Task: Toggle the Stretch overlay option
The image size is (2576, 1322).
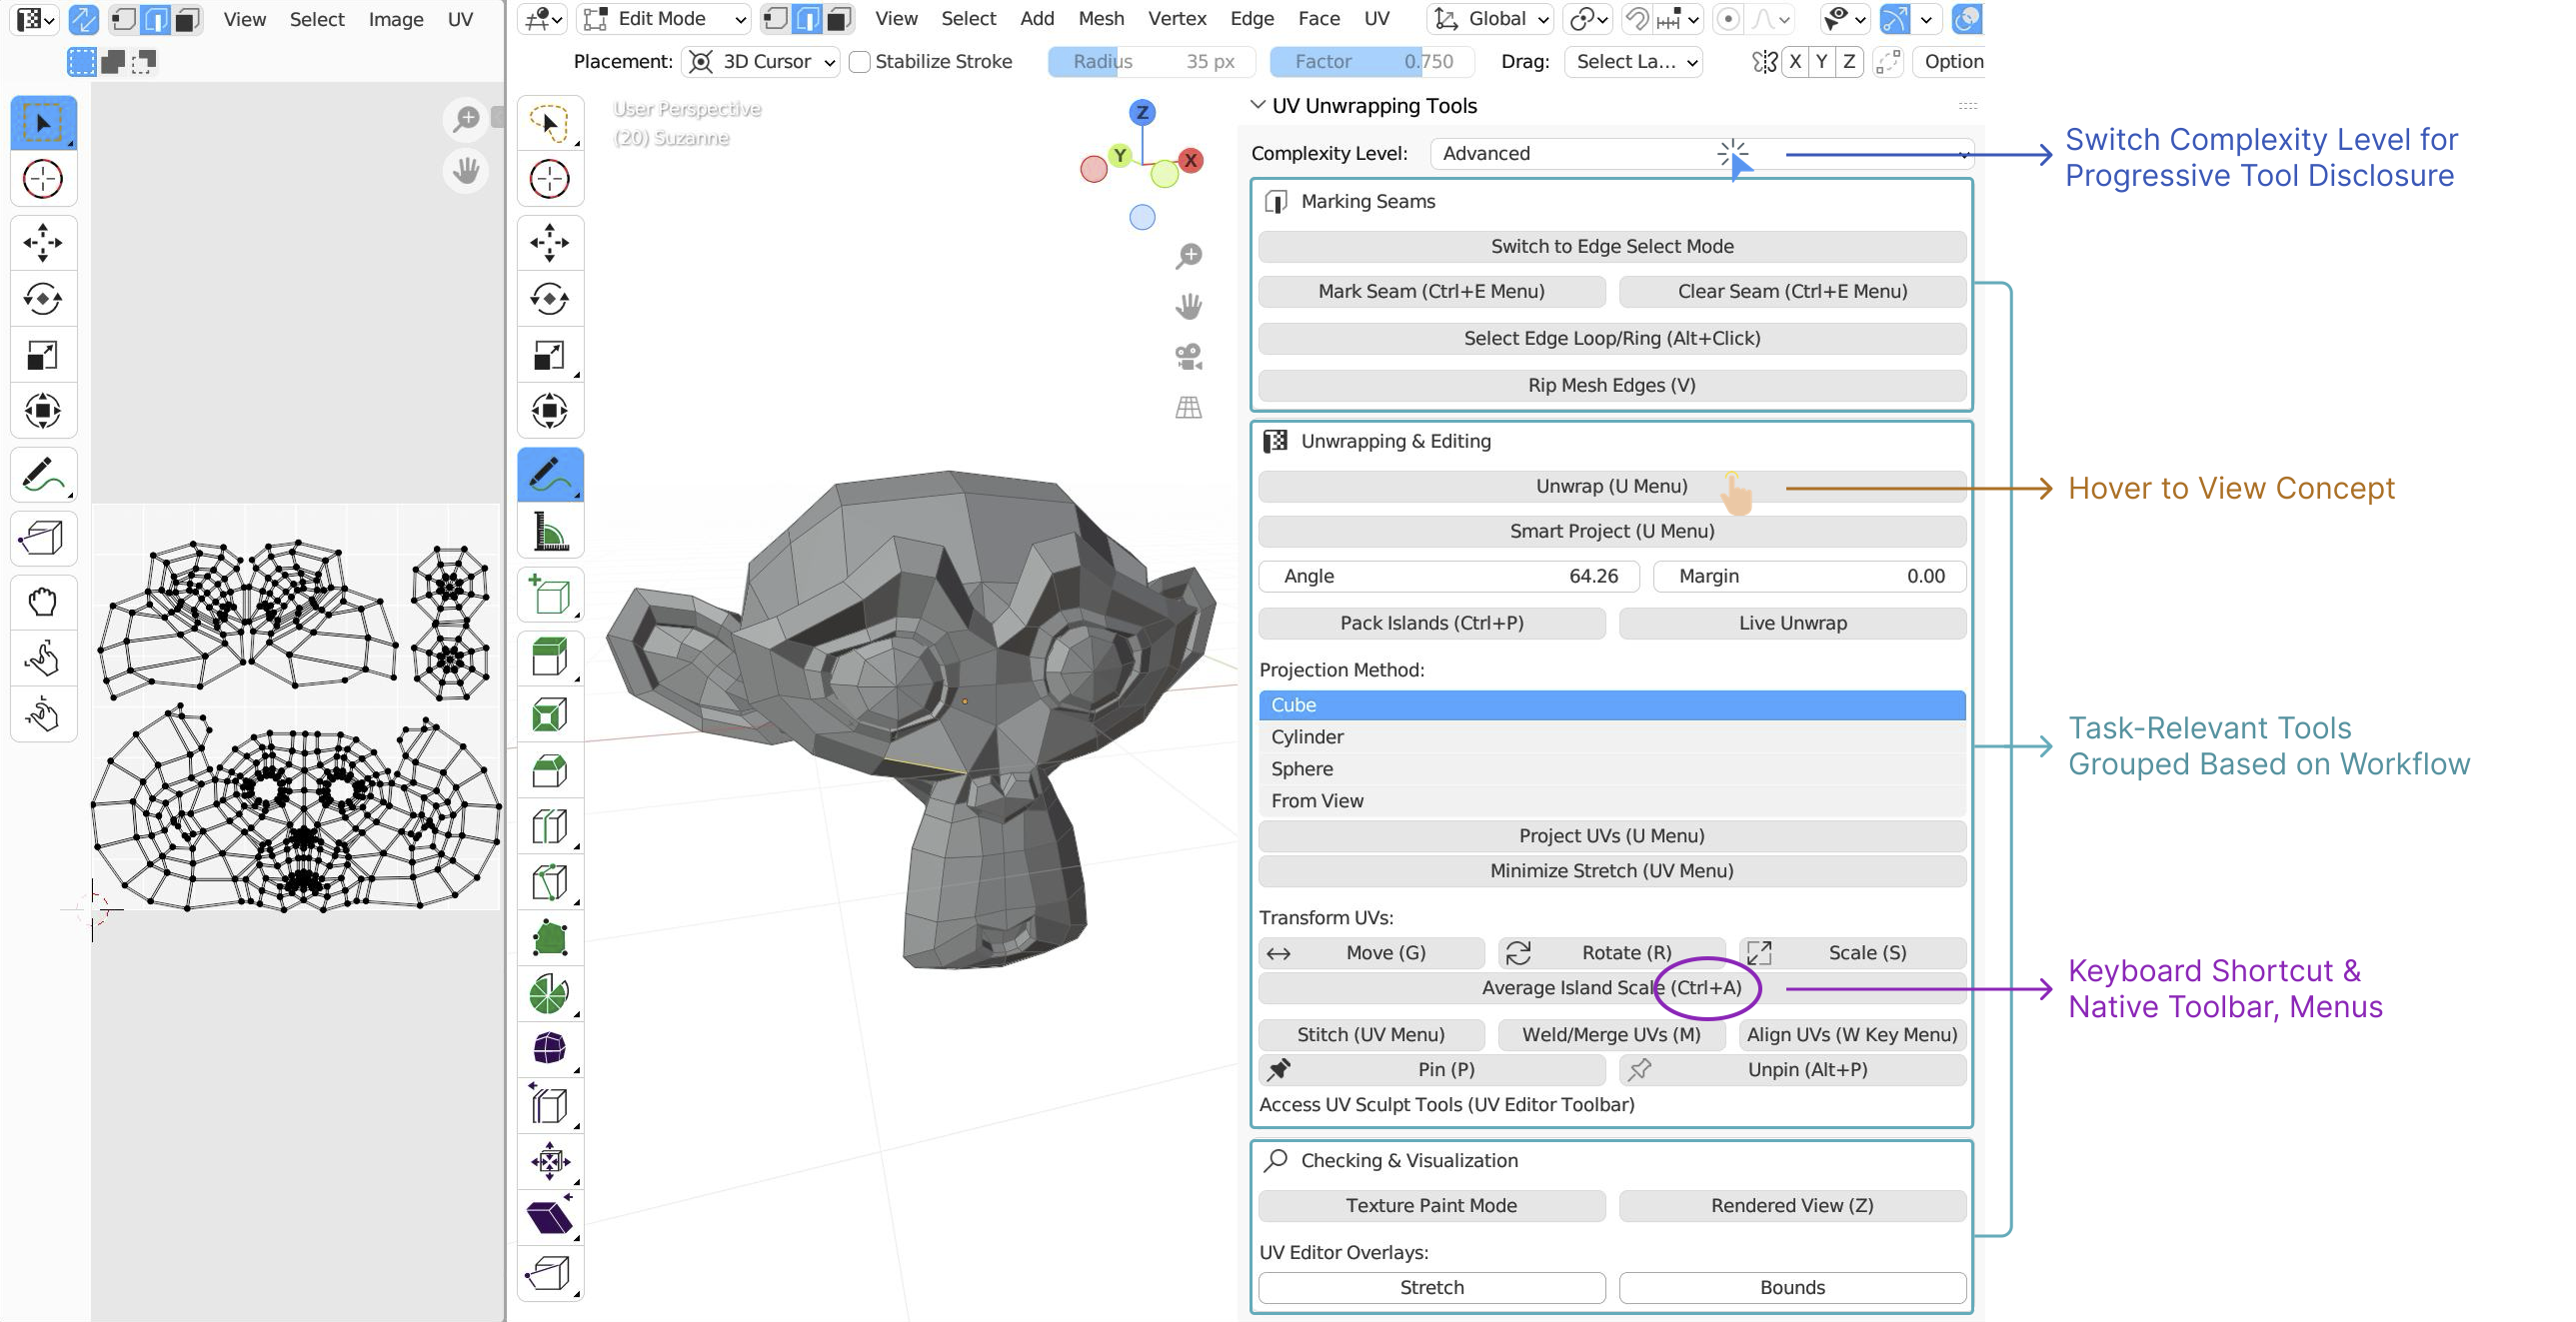Action: tap(1431, 1287)
